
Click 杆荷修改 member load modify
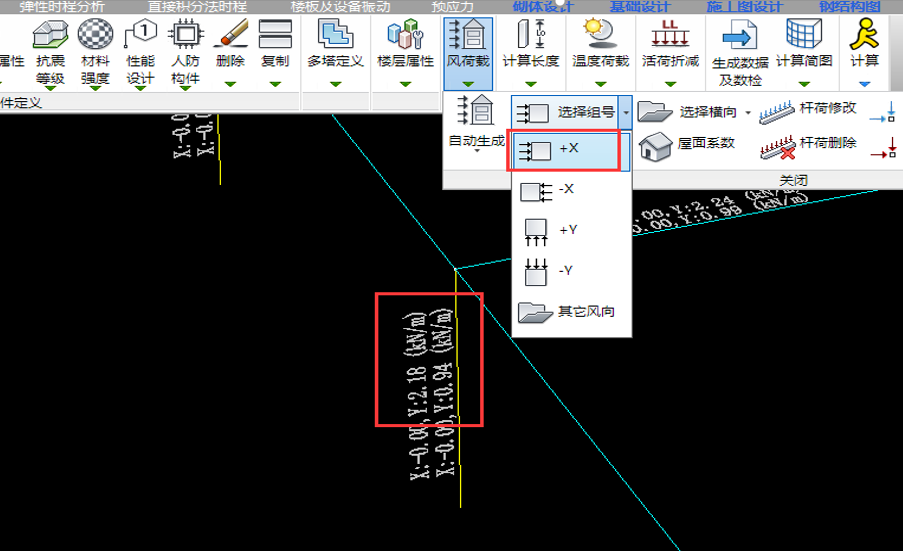[x=808, y=110]
